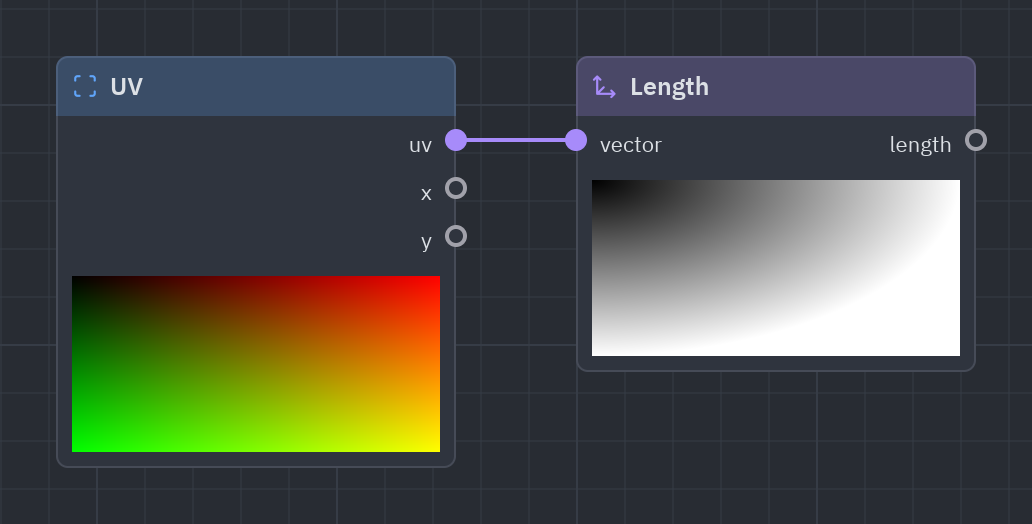The height and width of the screenshot is (524, 1032).
Task: Click the 'uv' output label
Action: [x=420, y=145]
